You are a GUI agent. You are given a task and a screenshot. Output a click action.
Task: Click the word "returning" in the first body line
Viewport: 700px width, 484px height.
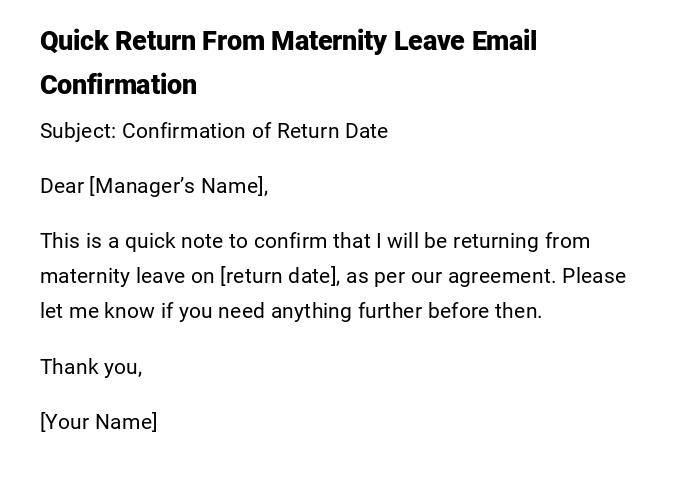(x=493, y=241)
